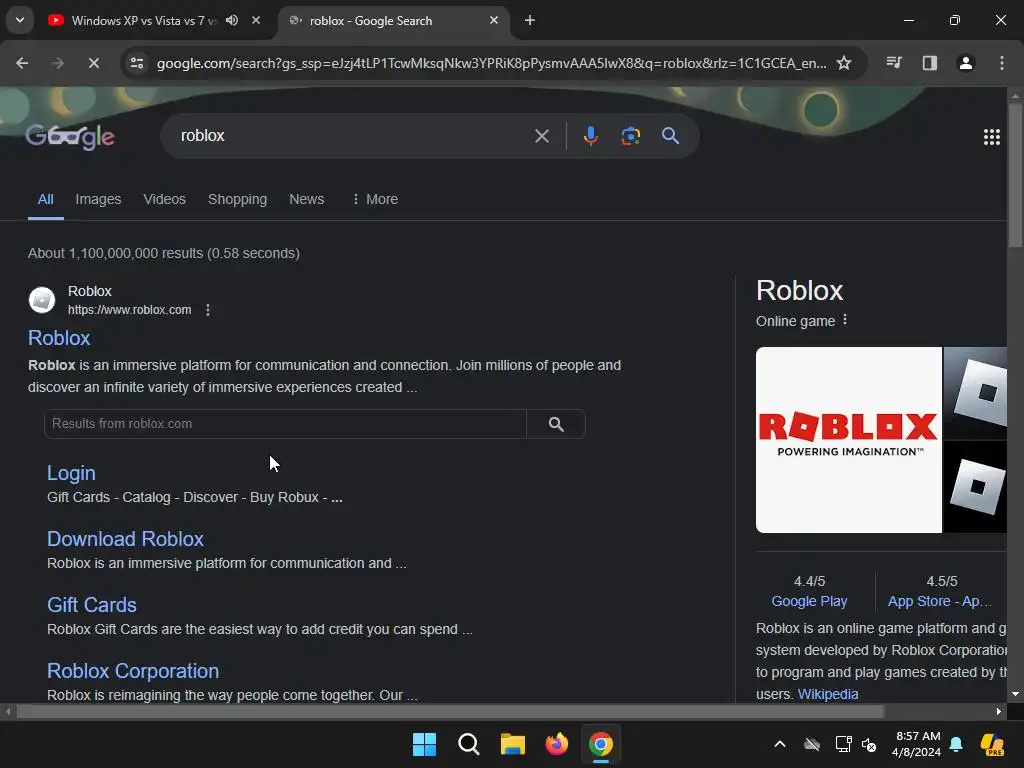Image resolution: width=1024 pixels, height=768 pixels.
Task: Switch to Images results
Action: point(98,199)
